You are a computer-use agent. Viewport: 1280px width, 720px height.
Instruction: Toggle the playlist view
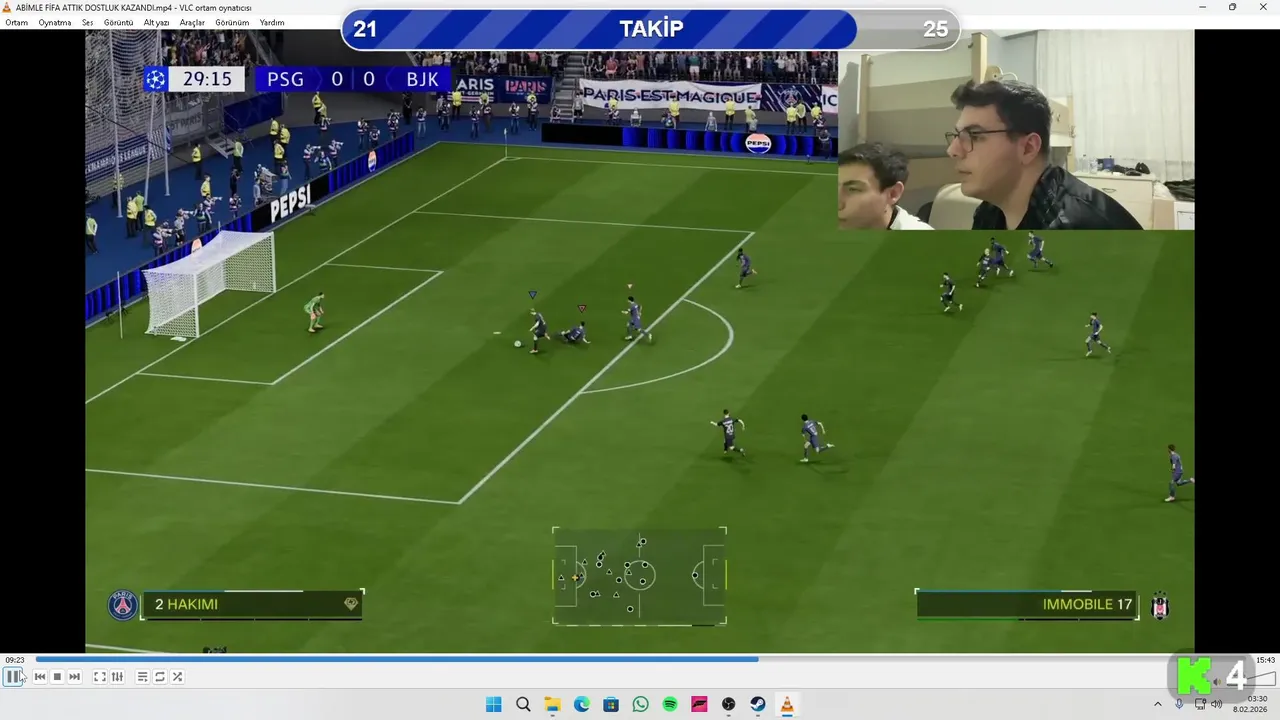click(142, 677)
